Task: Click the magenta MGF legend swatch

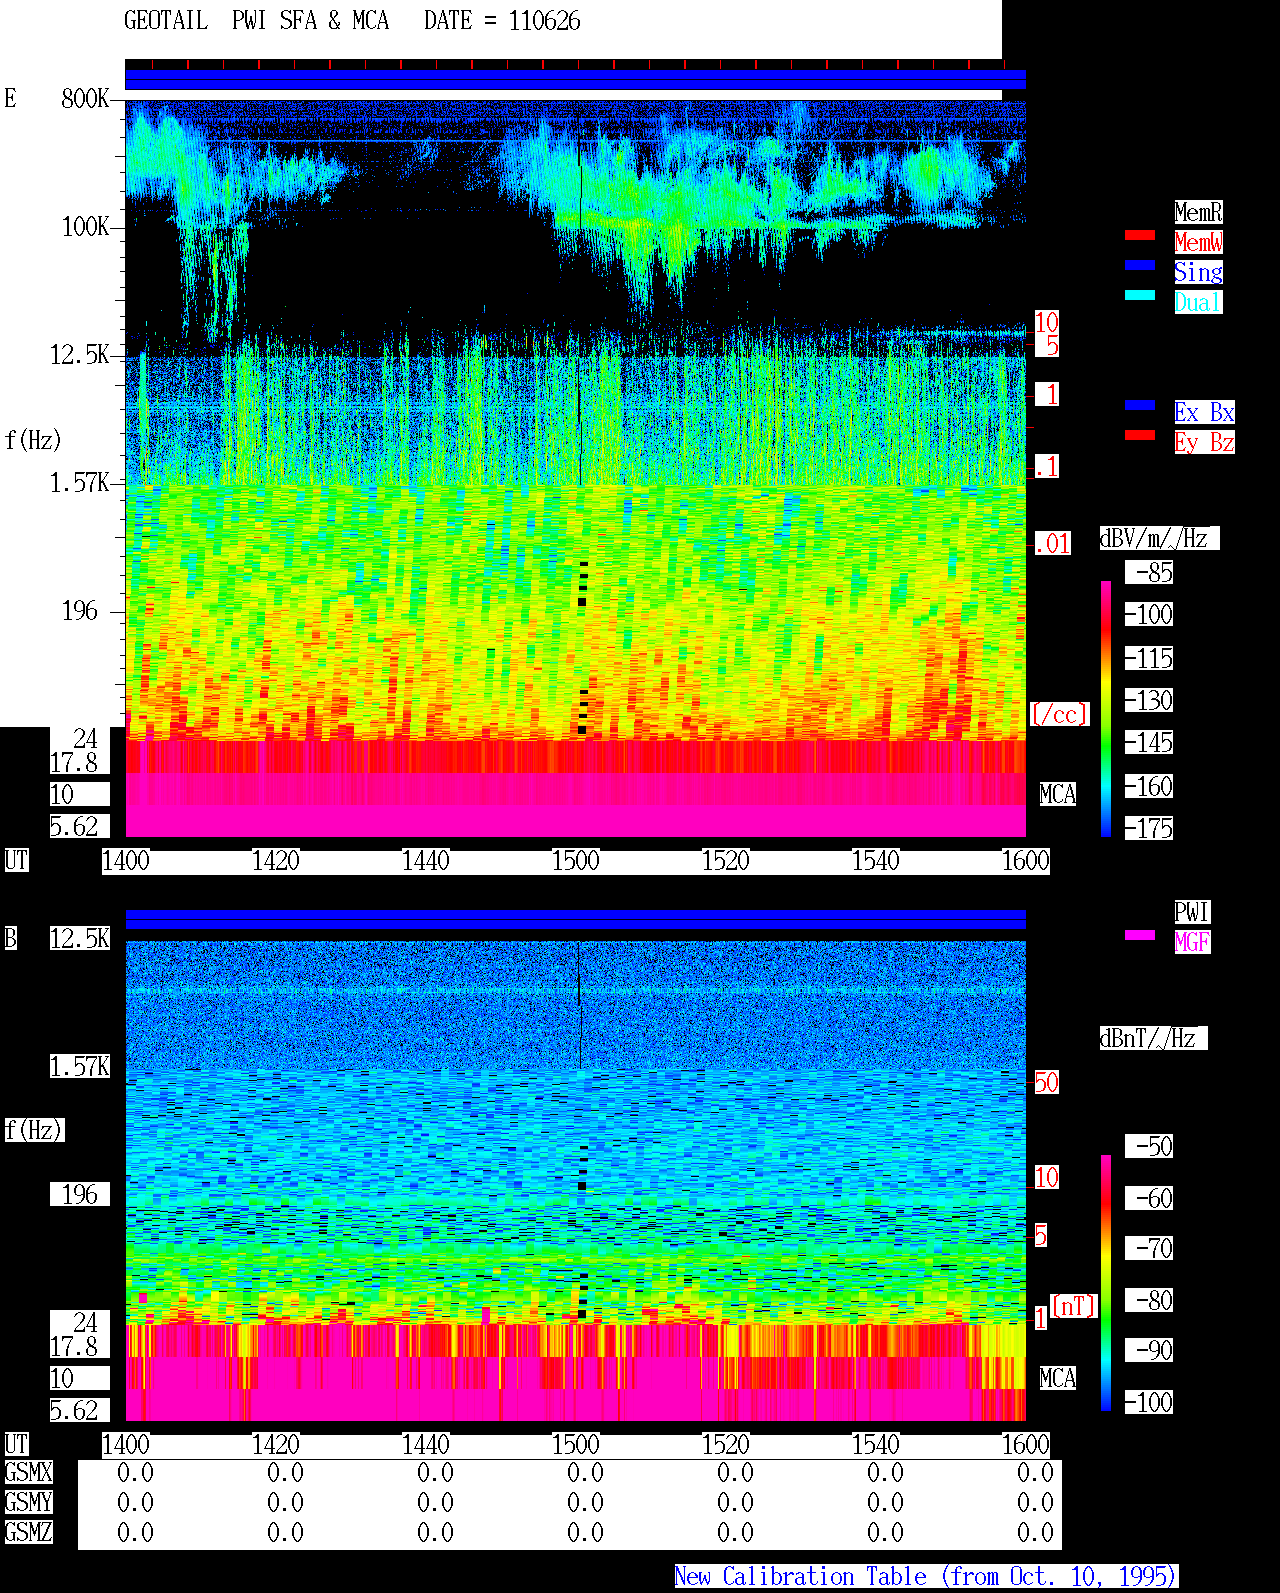Action: 1140,935
